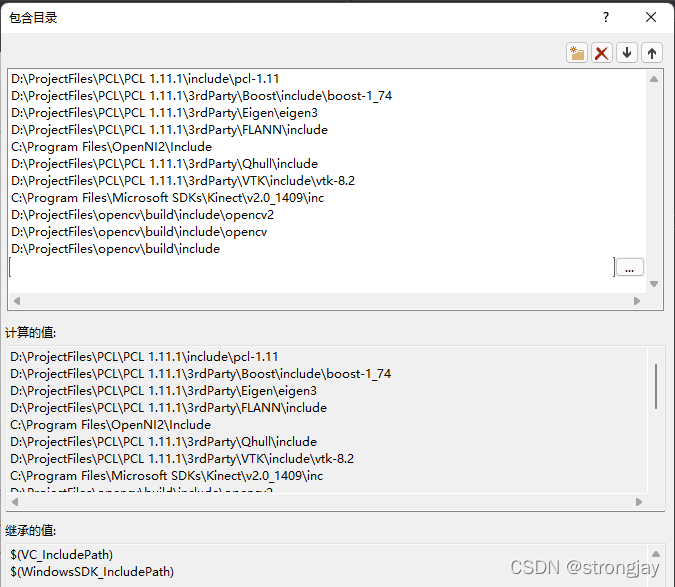Select the Eigen\eigen3 path in edit list

164,113
